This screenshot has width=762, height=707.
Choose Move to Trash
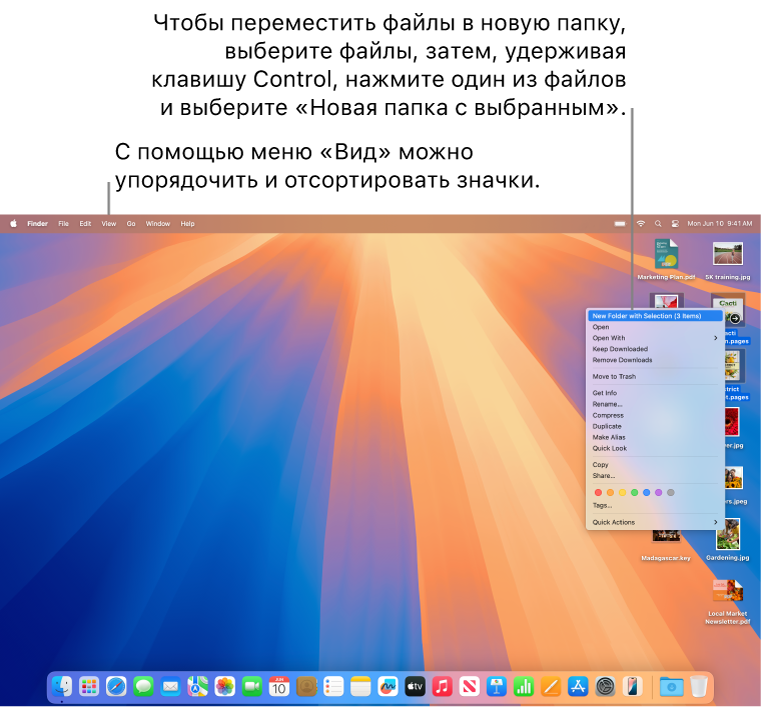[655, 377]
